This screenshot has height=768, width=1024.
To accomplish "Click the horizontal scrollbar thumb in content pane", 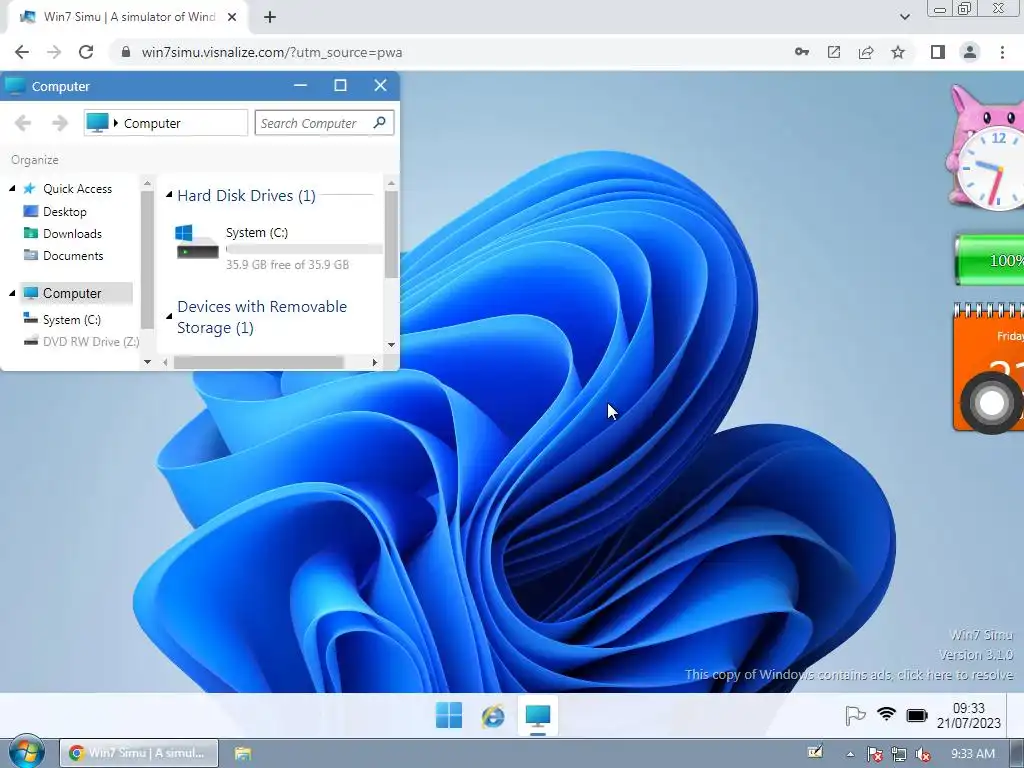I will tap(259, 362).
